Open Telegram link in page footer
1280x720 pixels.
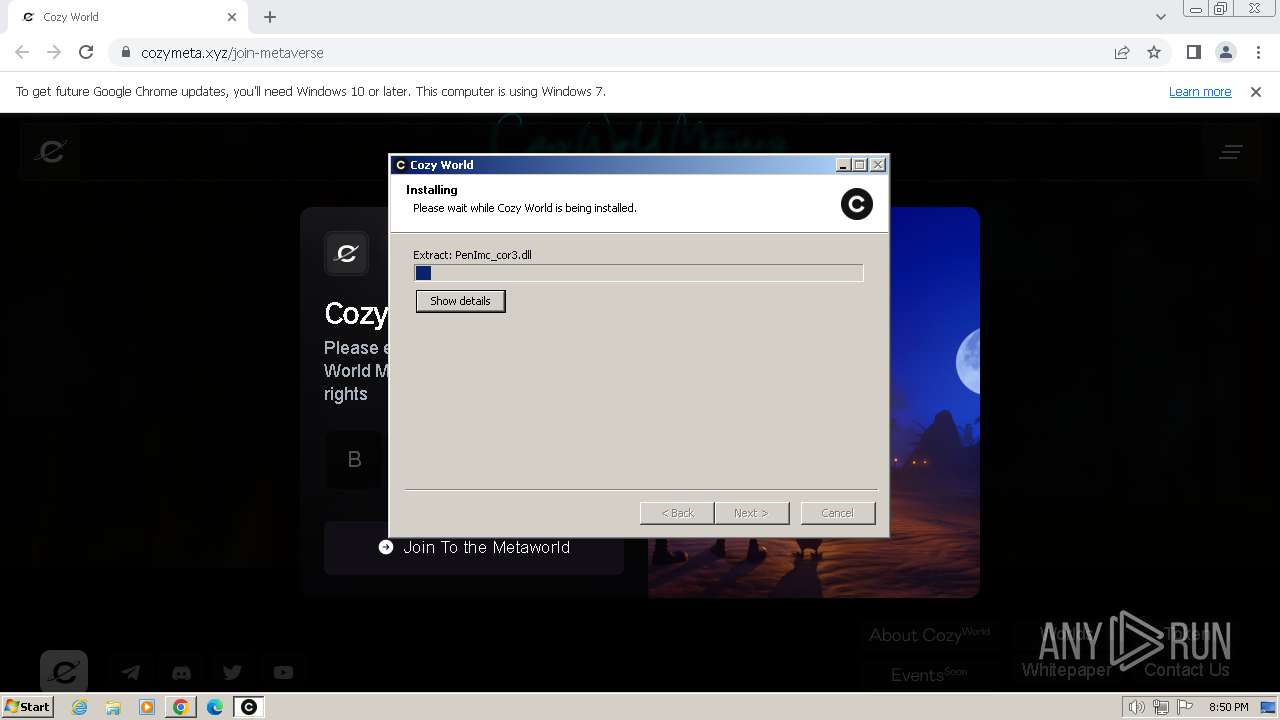pyautogui.click(x=131, y=673)
